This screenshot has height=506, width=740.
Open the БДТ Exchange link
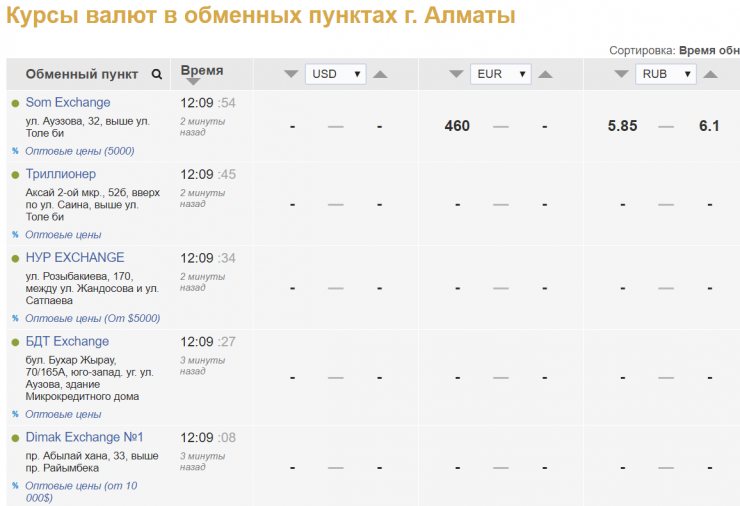[x=67, y=342]
